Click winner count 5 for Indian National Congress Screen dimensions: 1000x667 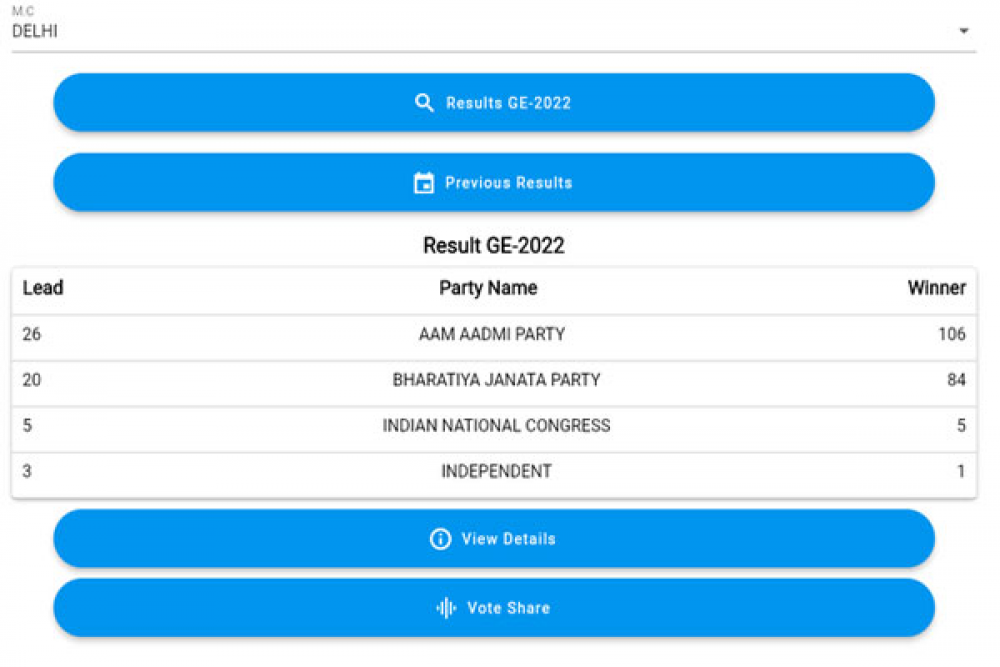pos(961,425)
